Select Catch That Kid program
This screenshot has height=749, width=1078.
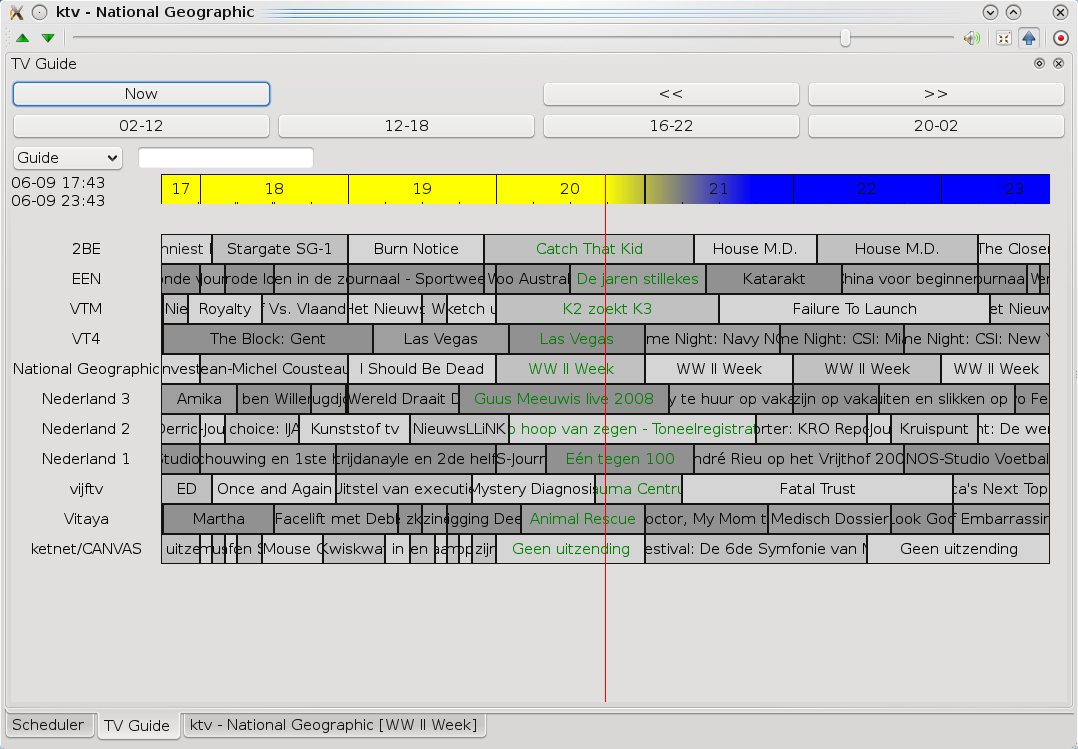(589, 249)
